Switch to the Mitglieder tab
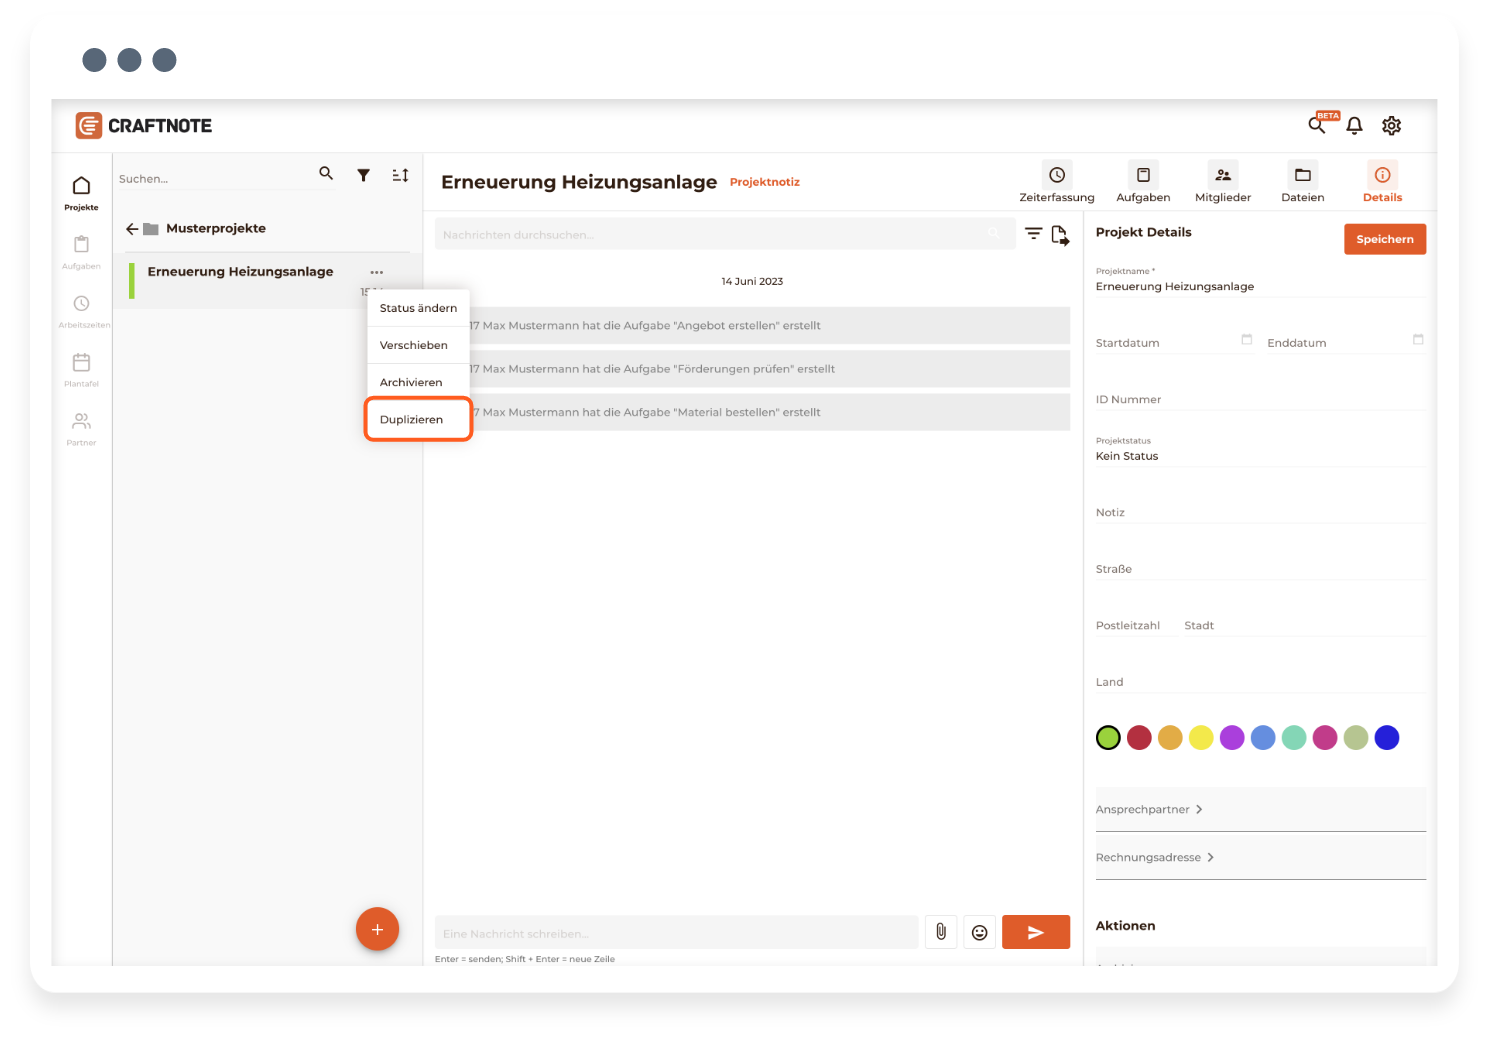 (x=1222, y=182)
